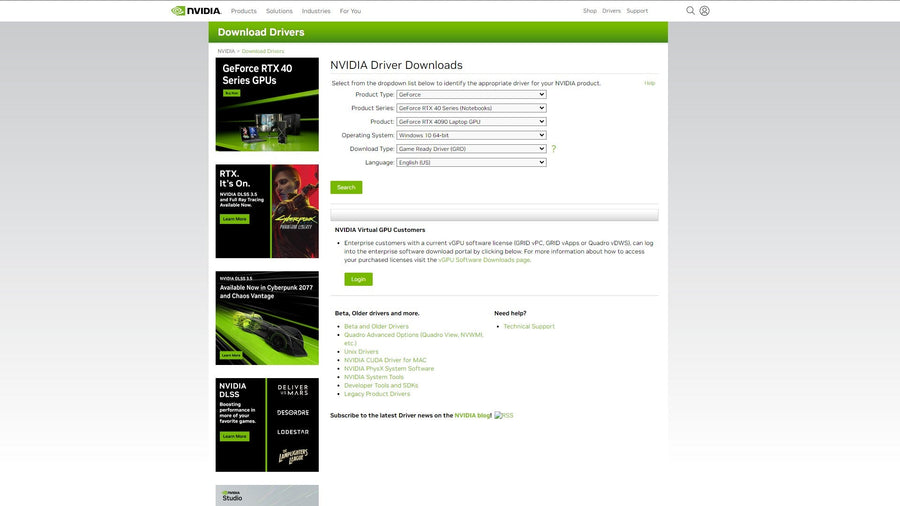Click the Download Drivers breadcrumb link

point(263,51)
